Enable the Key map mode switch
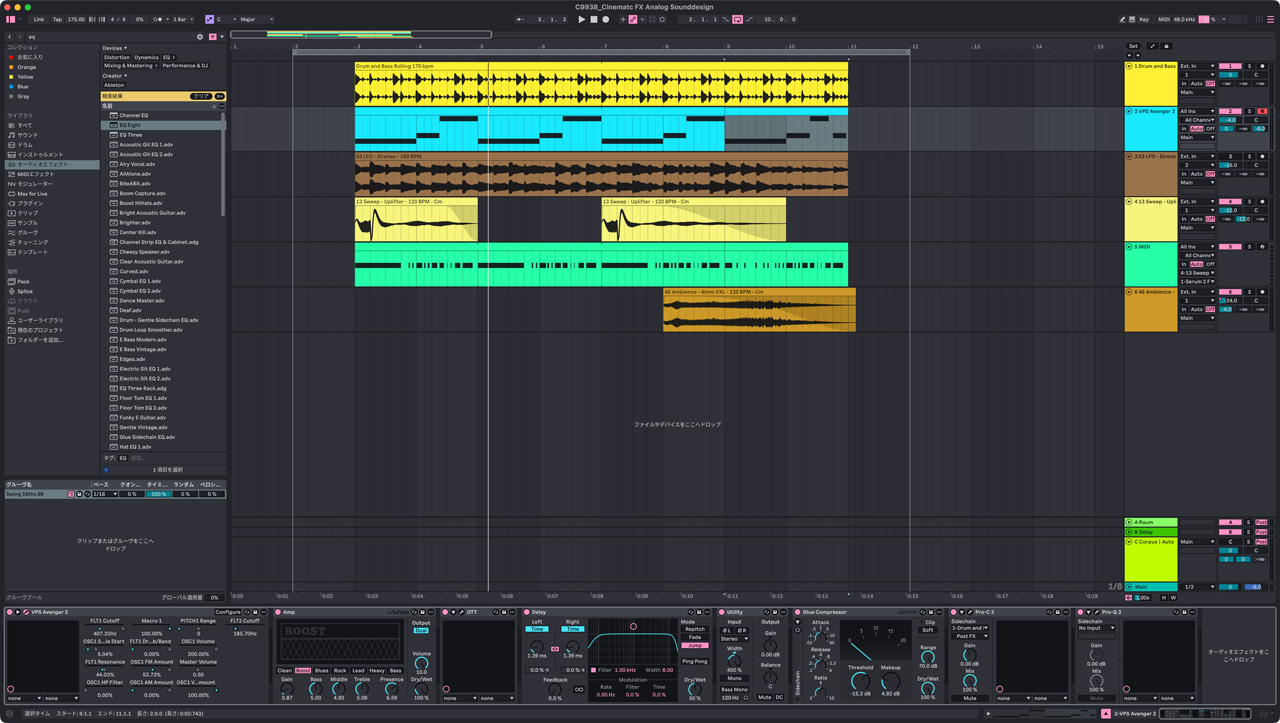Viewport: 1280px width, 723px height. click(x=1144, y=19)
